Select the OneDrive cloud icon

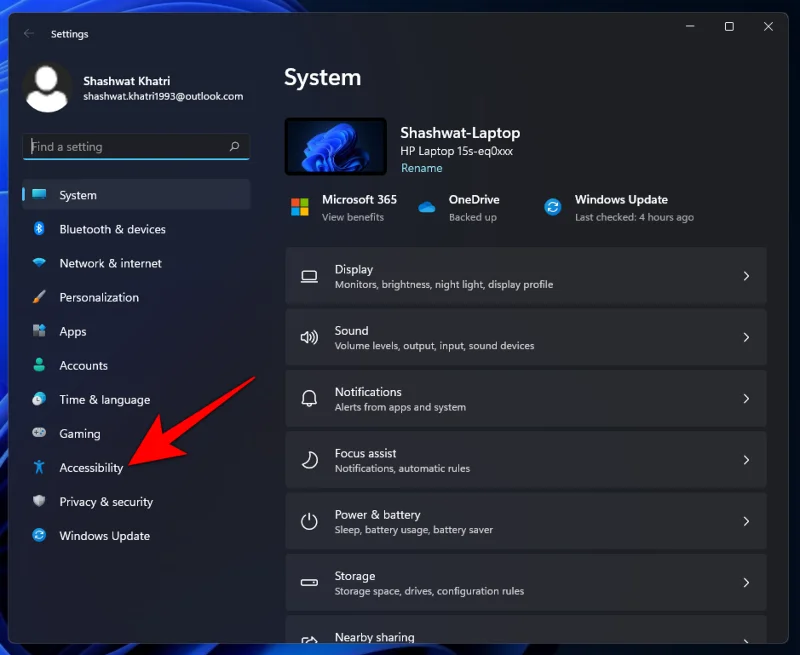coord(425,207)
